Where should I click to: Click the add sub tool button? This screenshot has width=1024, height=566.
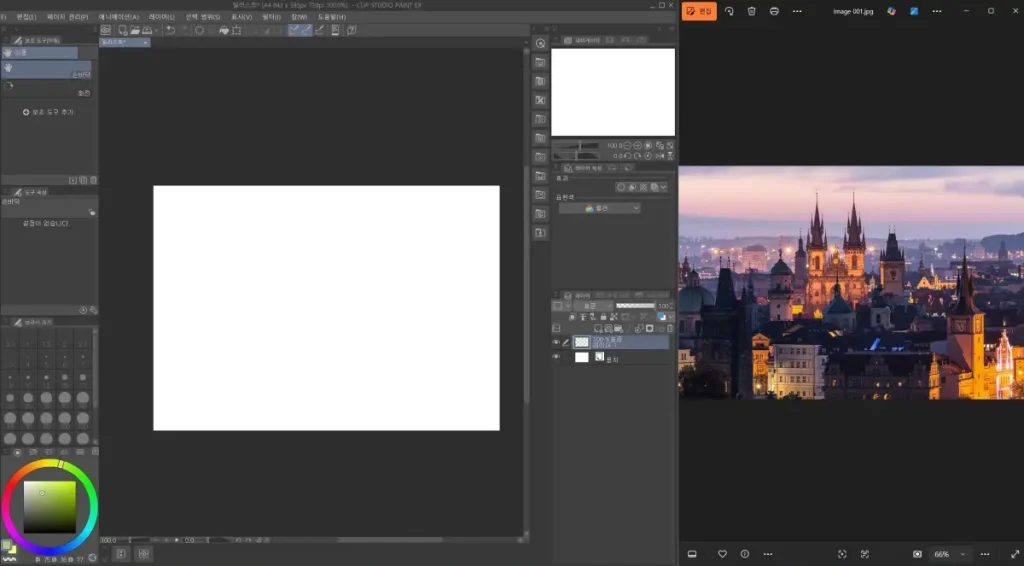(x=50, y=112)
